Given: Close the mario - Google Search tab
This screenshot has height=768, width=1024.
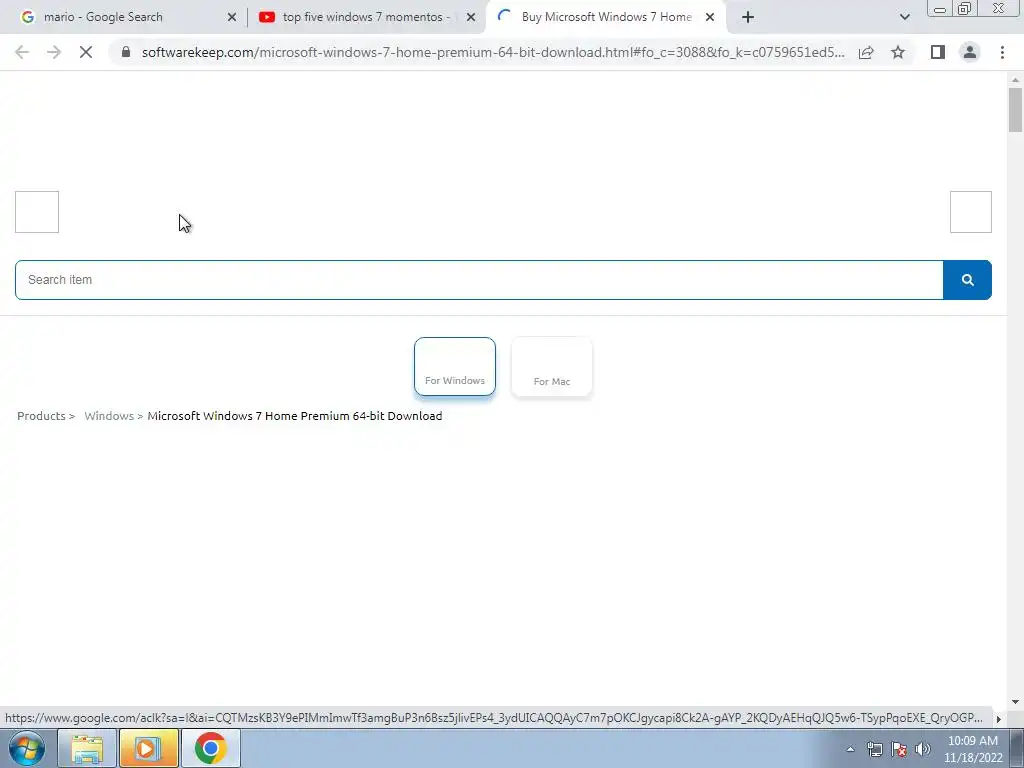Looking at the screenshot, I should (232, 17).
